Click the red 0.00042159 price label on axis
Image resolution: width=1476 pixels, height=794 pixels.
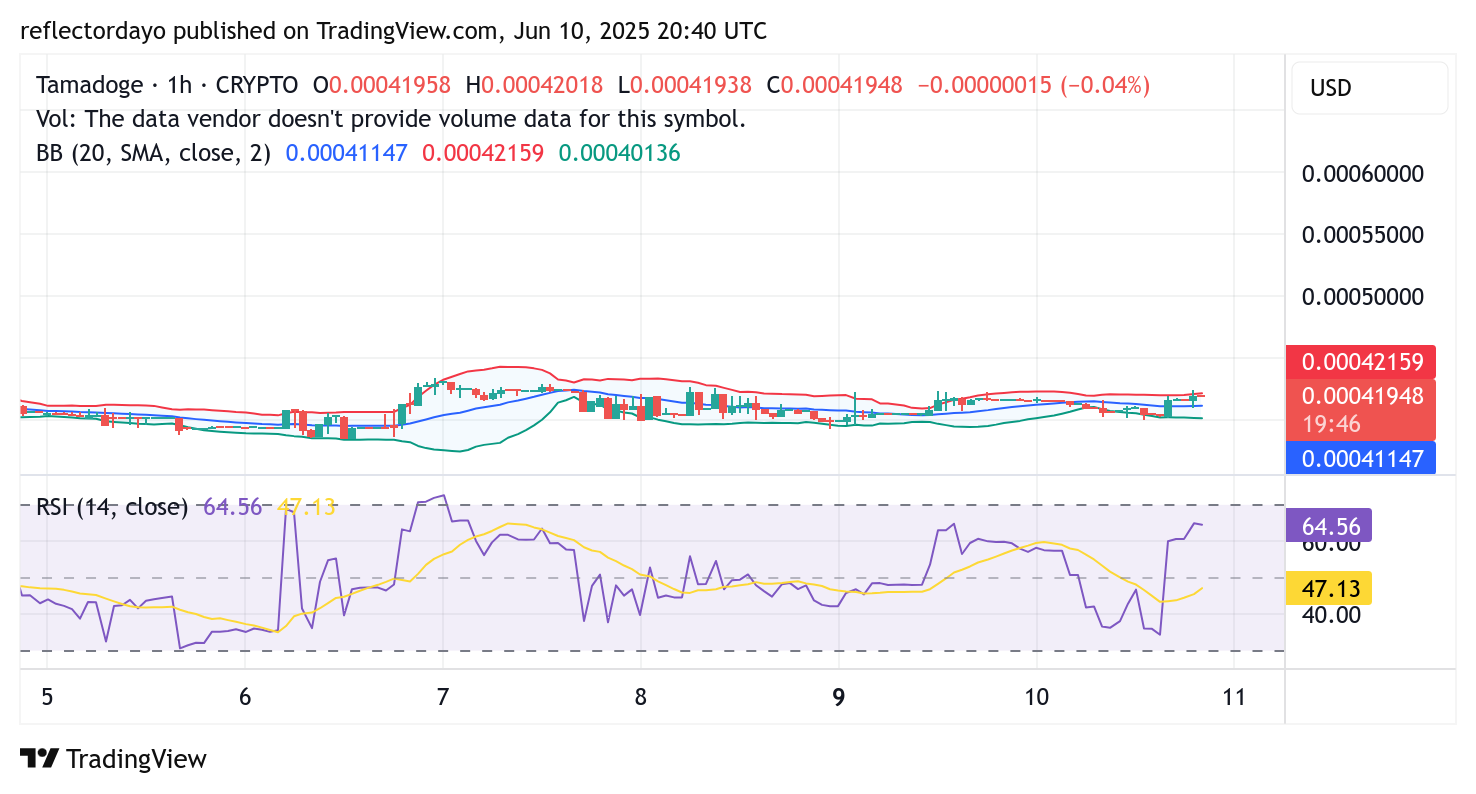pyautogui.click(x=1361, y=361)
